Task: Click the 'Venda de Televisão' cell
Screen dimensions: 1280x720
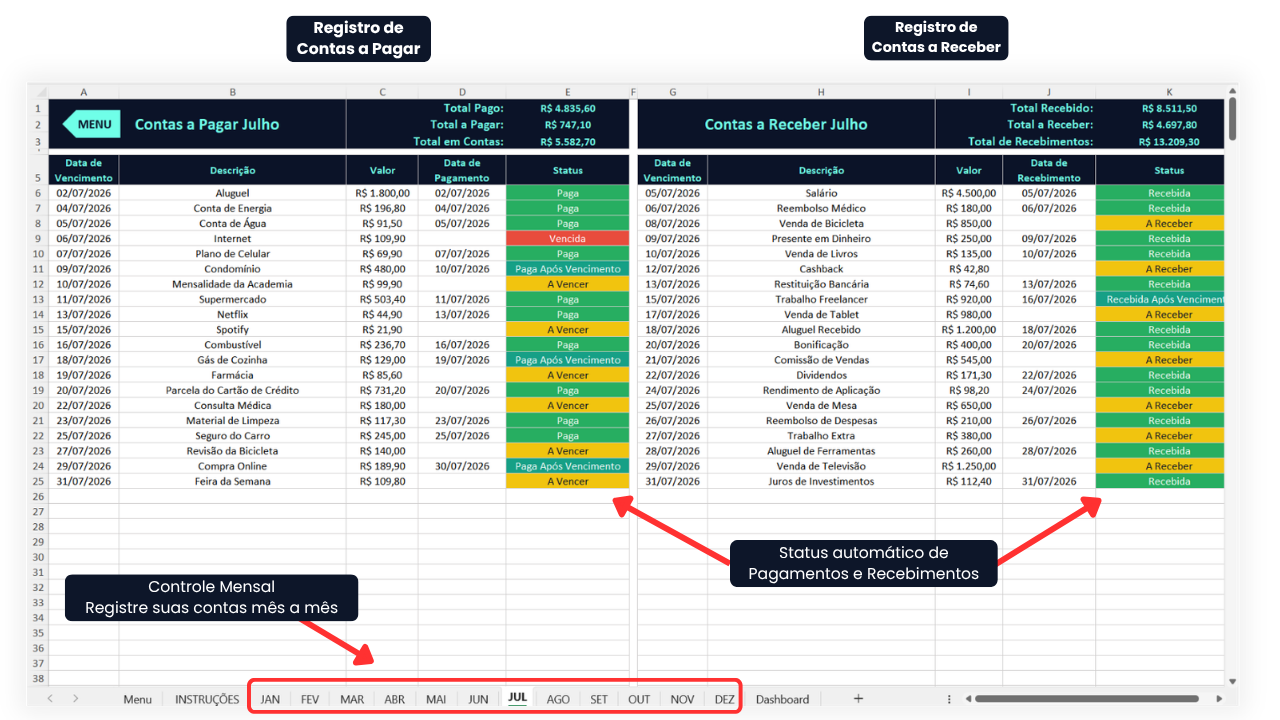Action: tap(821, 466)
